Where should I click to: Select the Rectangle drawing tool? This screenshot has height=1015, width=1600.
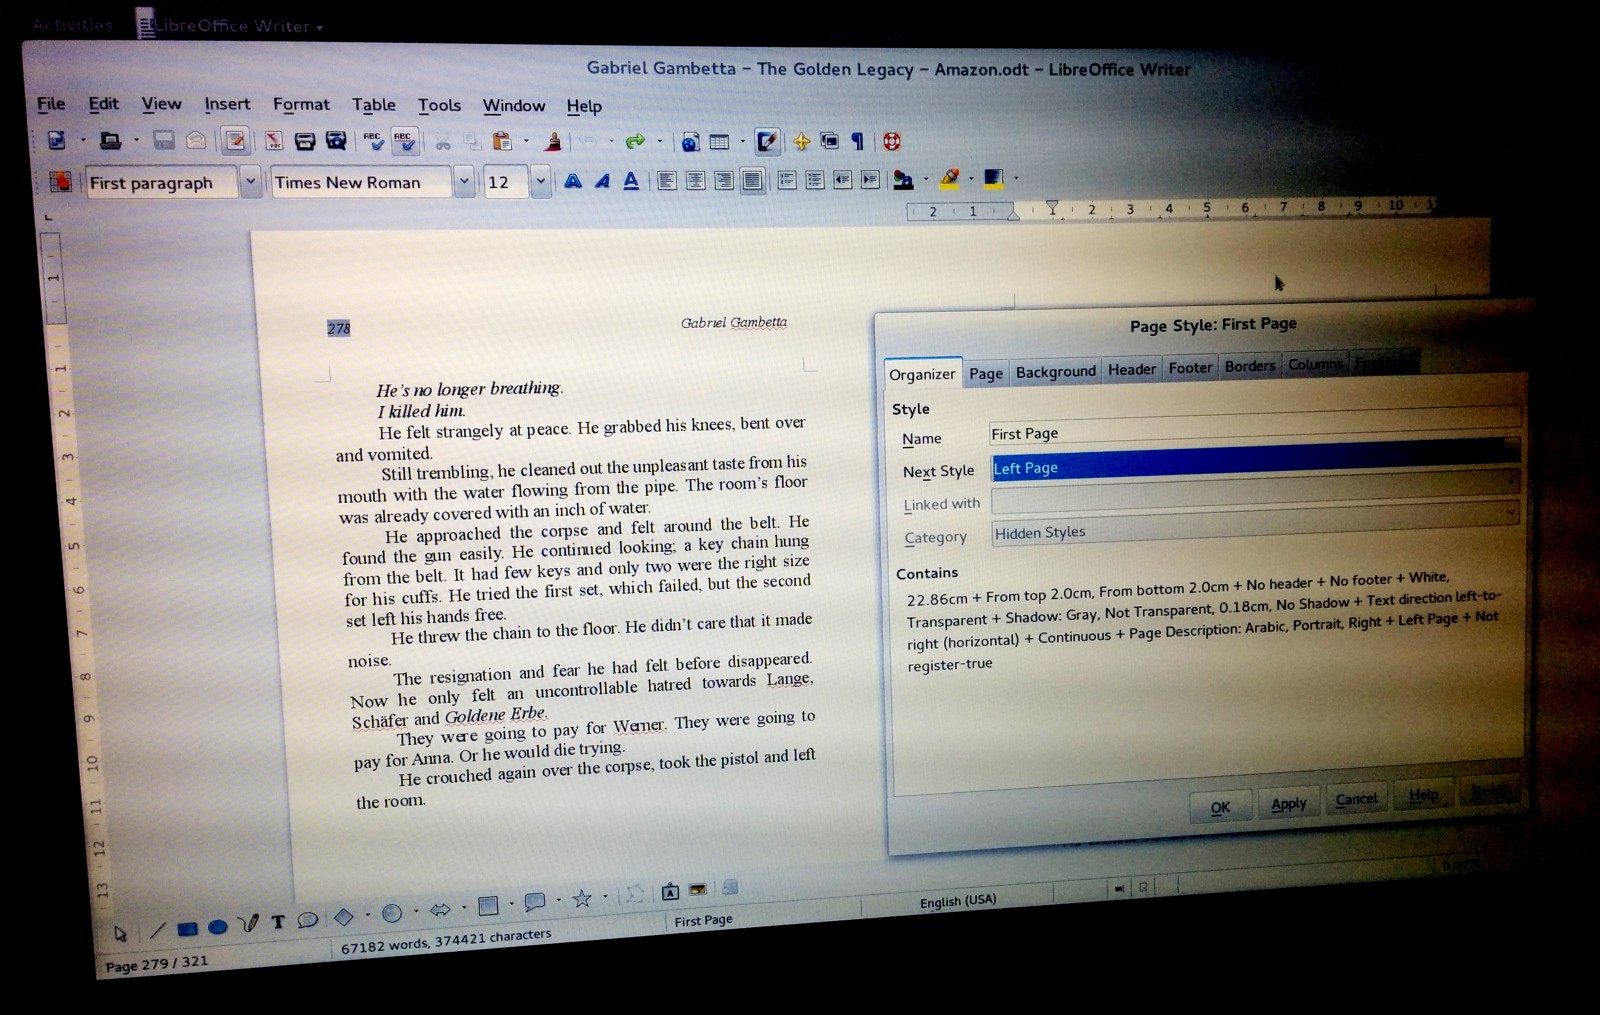click(187, 928)
